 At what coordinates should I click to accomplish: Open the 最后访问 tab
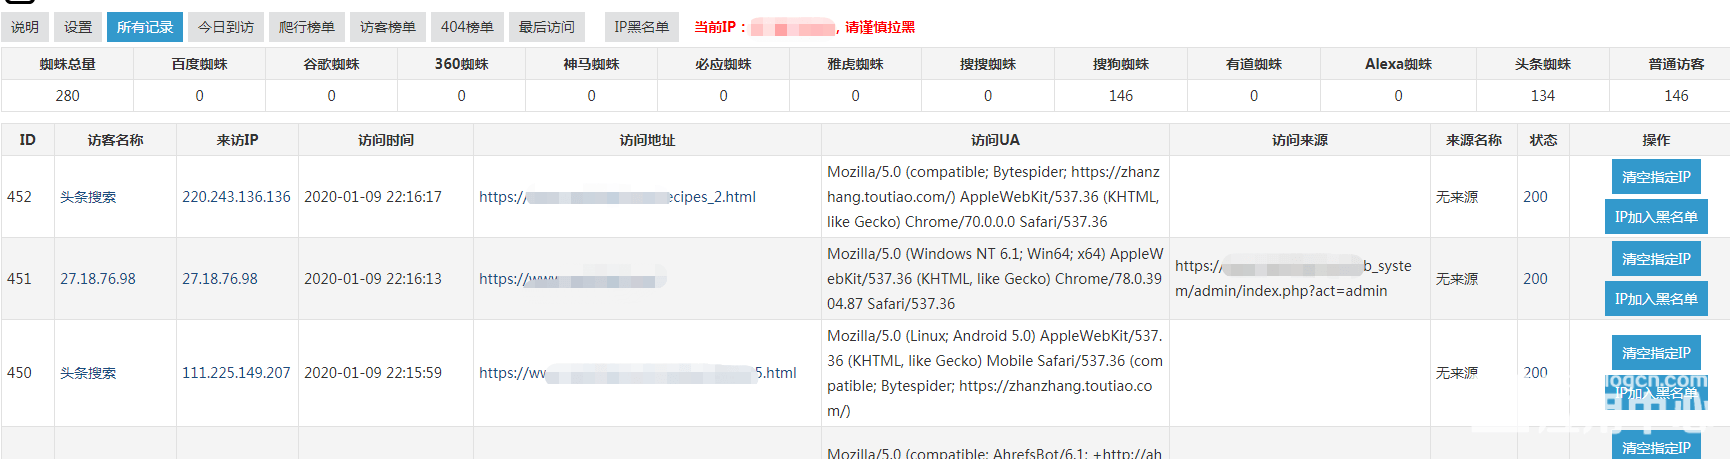click(x=547, y=27)
